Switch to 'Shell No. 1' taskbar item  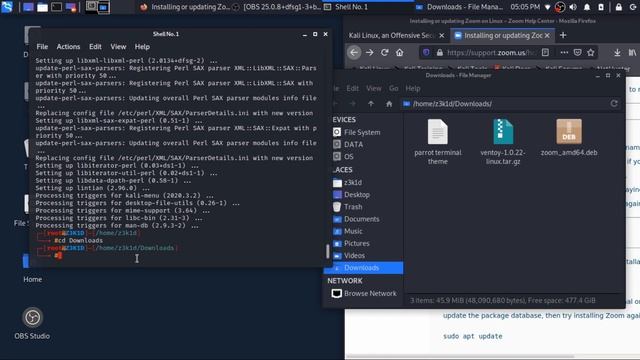pos(346,7)
